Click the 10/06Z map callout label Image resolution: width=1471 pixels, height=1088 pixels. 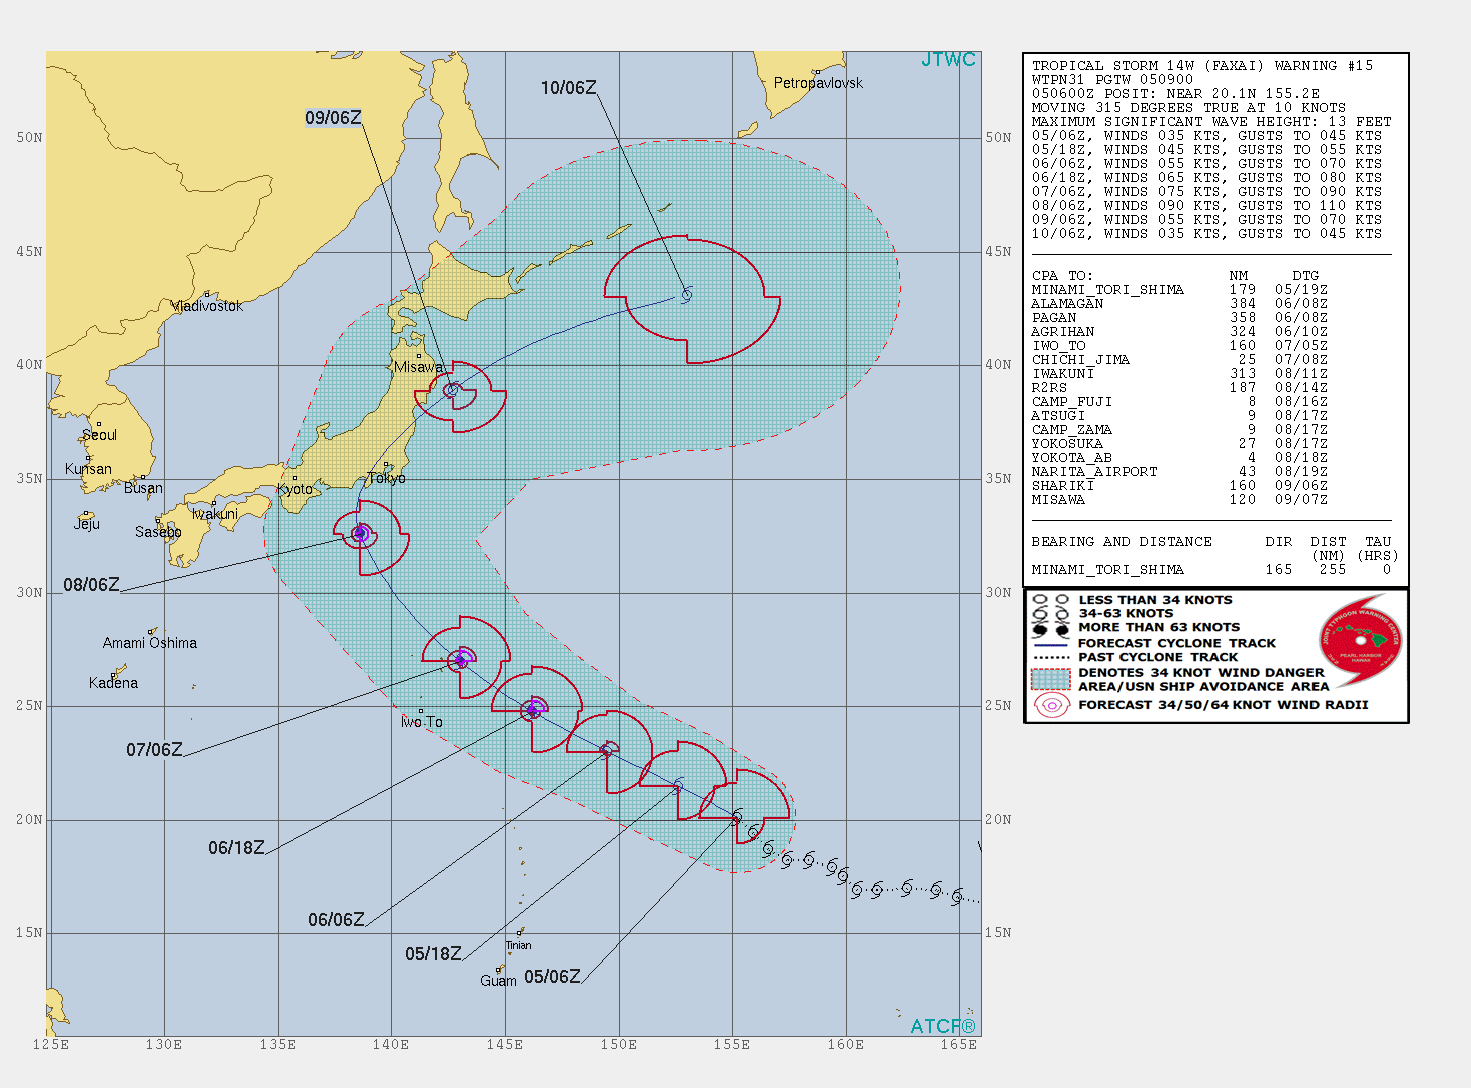coord(569,88)
